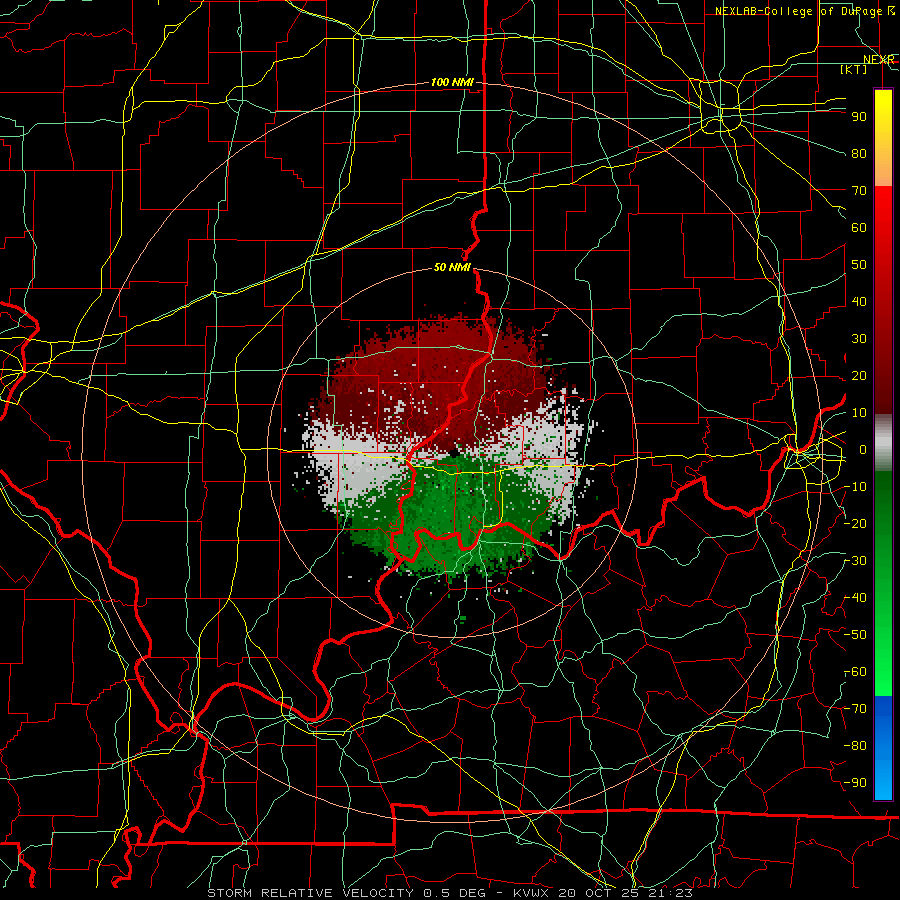Image resolution: width=900 pixels, height=900 pixels.
Task: Click the 20 OCT 25 date text
Action: tap(605, 893)
